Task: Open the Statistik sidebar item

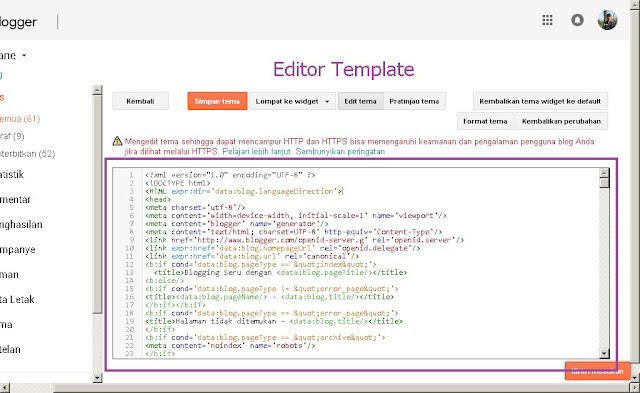Action: pos(12,175)
